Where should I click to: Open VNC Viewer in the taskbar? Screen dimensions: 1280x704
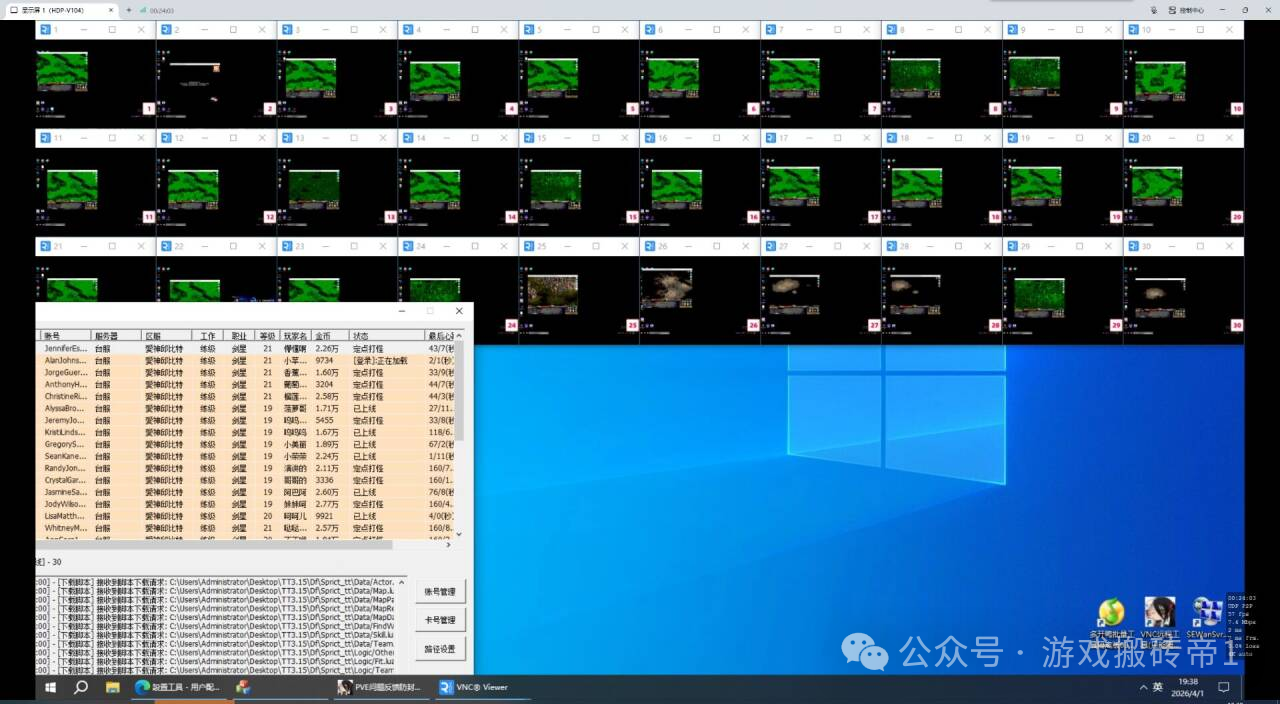[x=476, y=687]
